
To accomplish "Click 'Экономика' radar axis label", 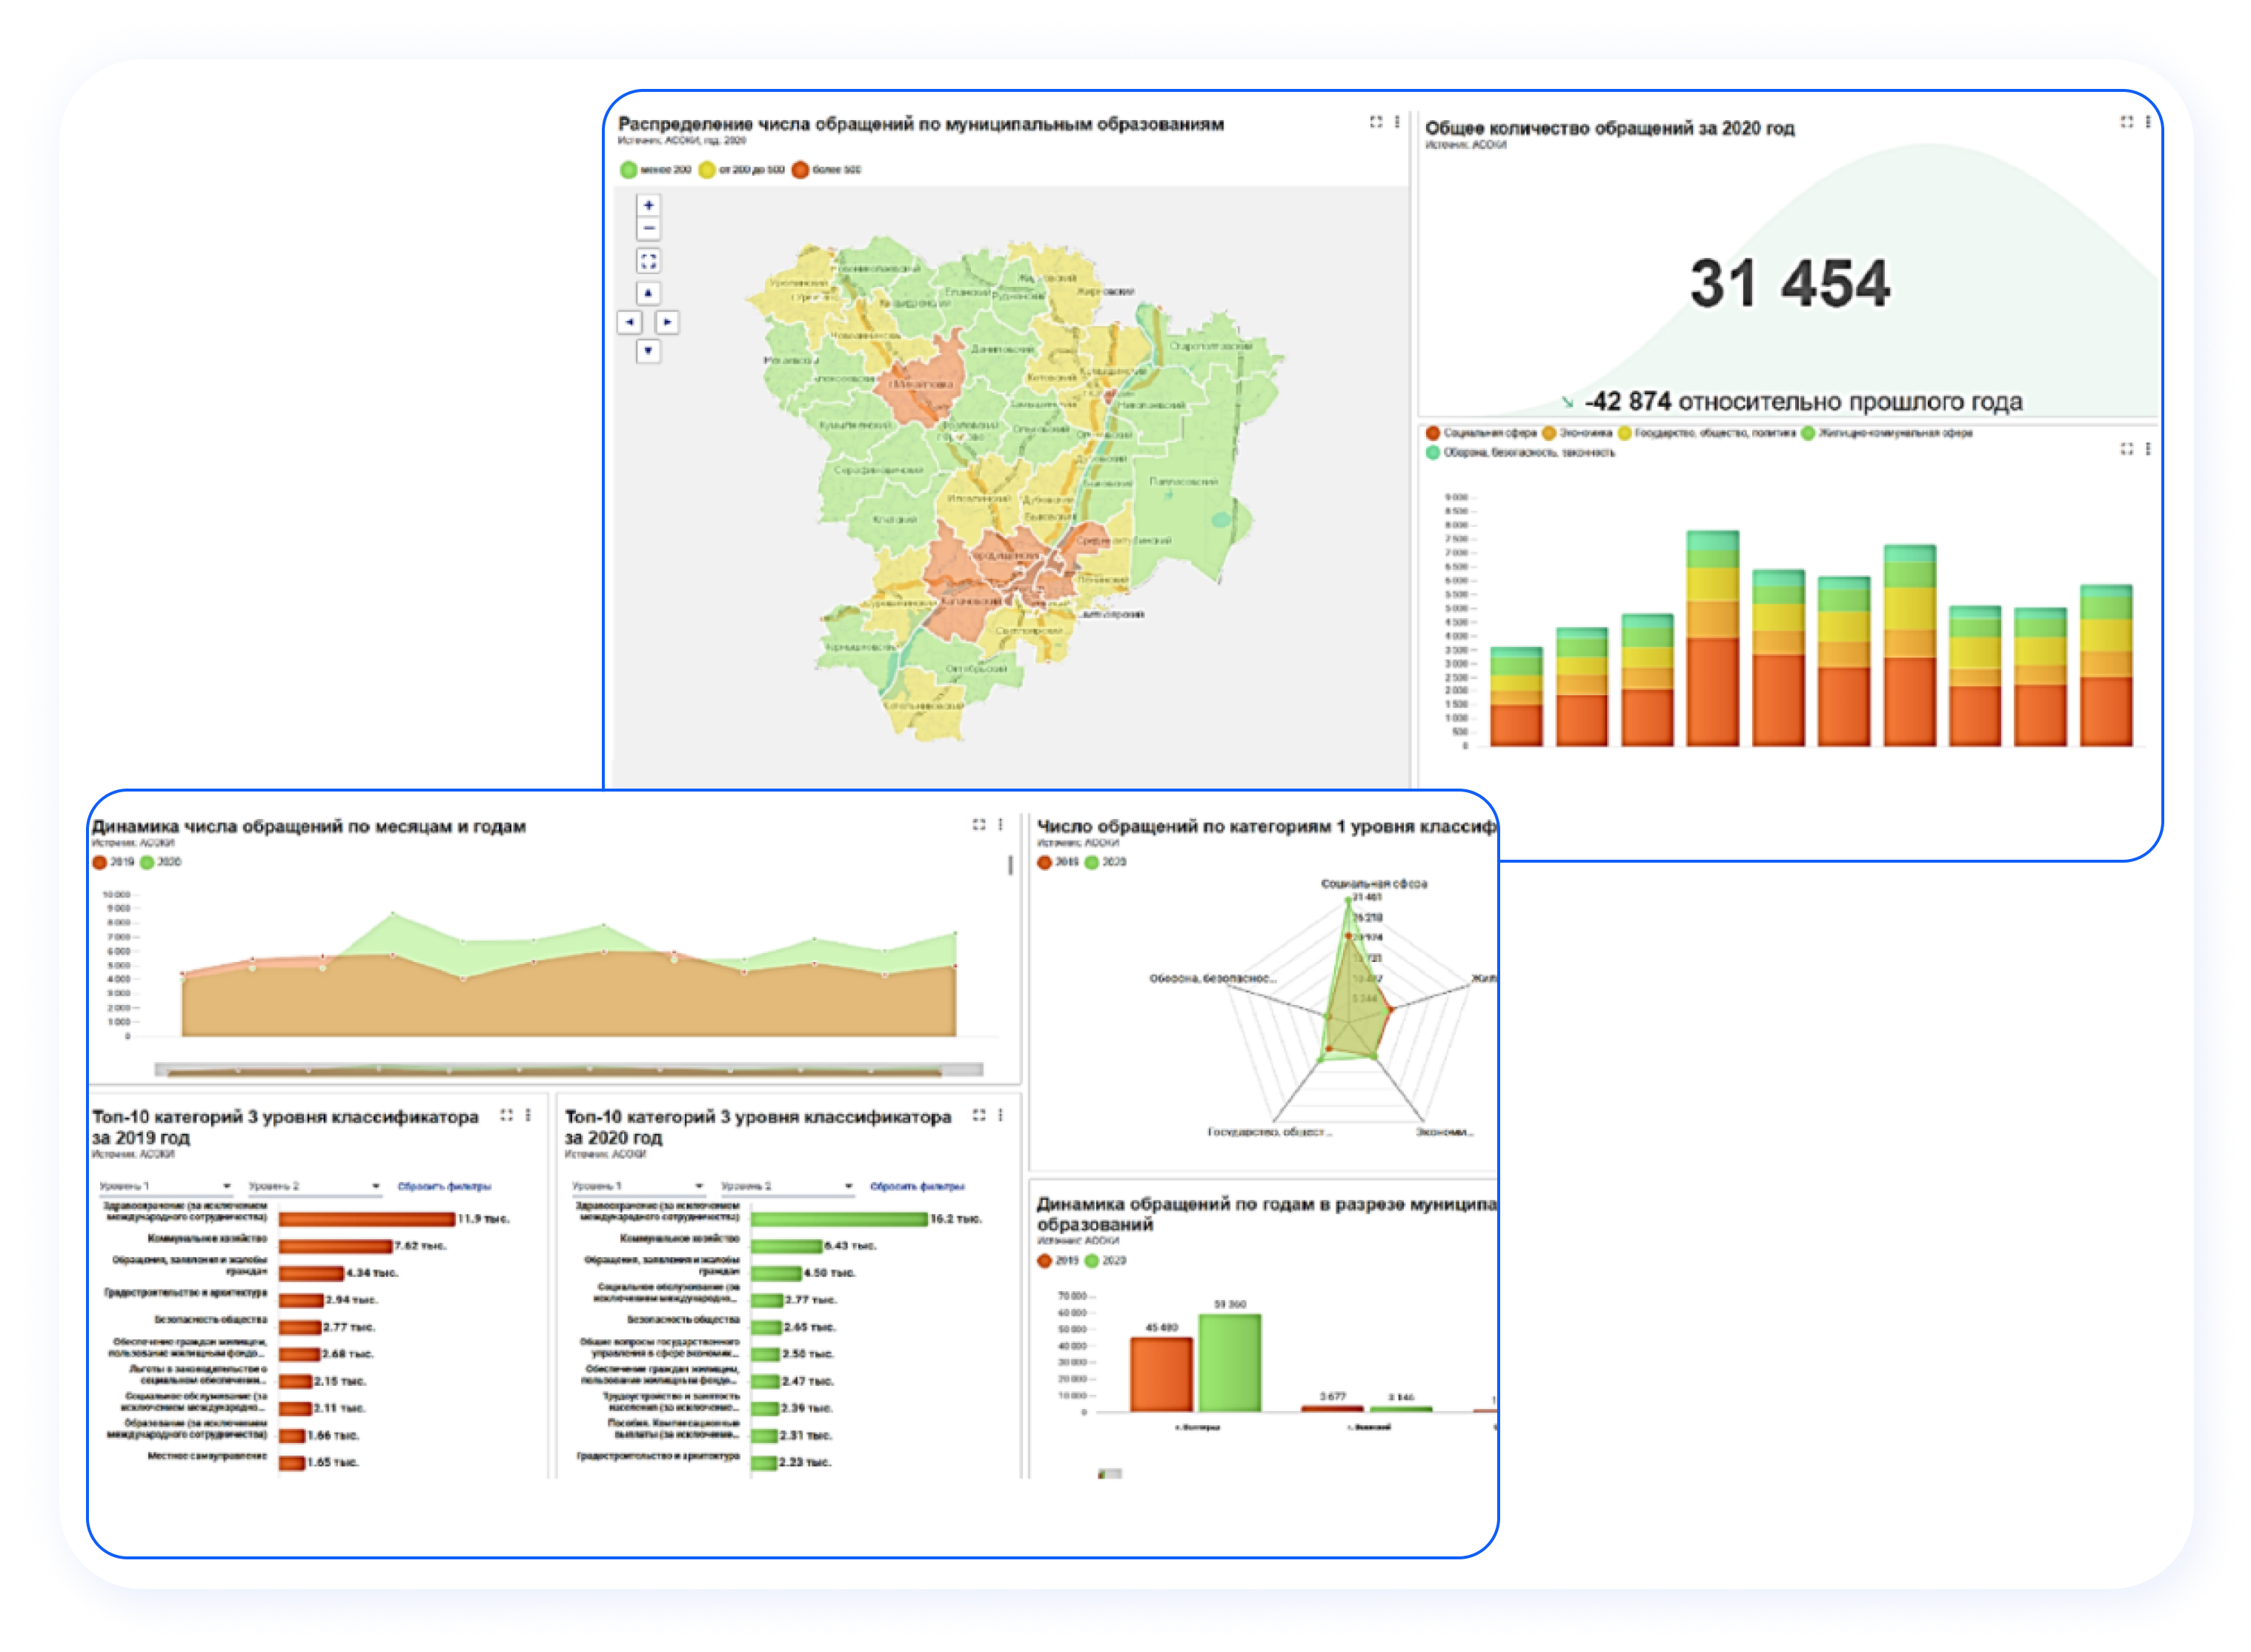I will coord(1445,1132).
